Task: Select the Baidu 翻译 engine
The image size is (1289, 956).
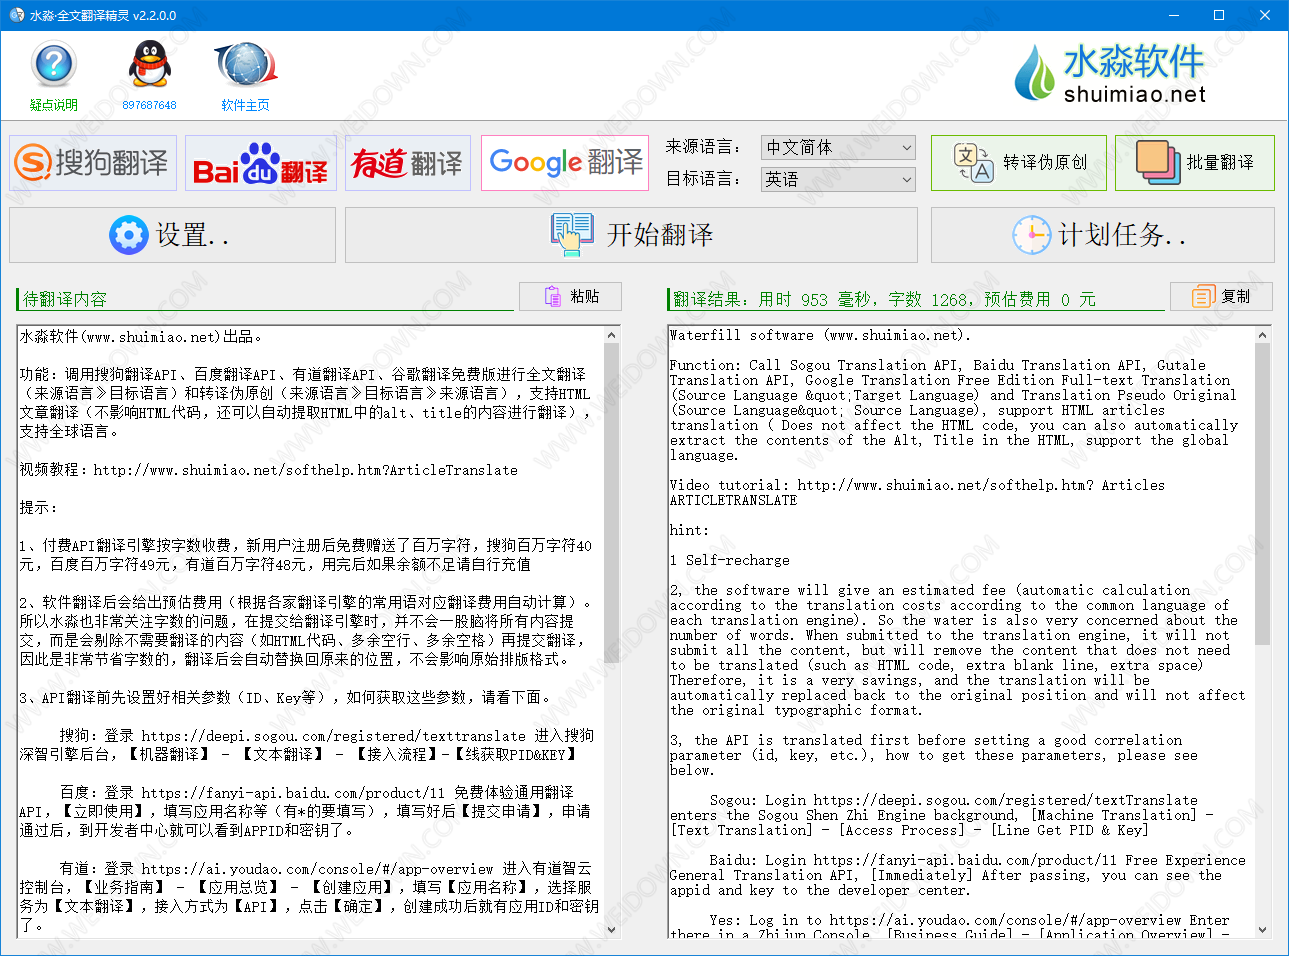Action: tap(260, 162)
